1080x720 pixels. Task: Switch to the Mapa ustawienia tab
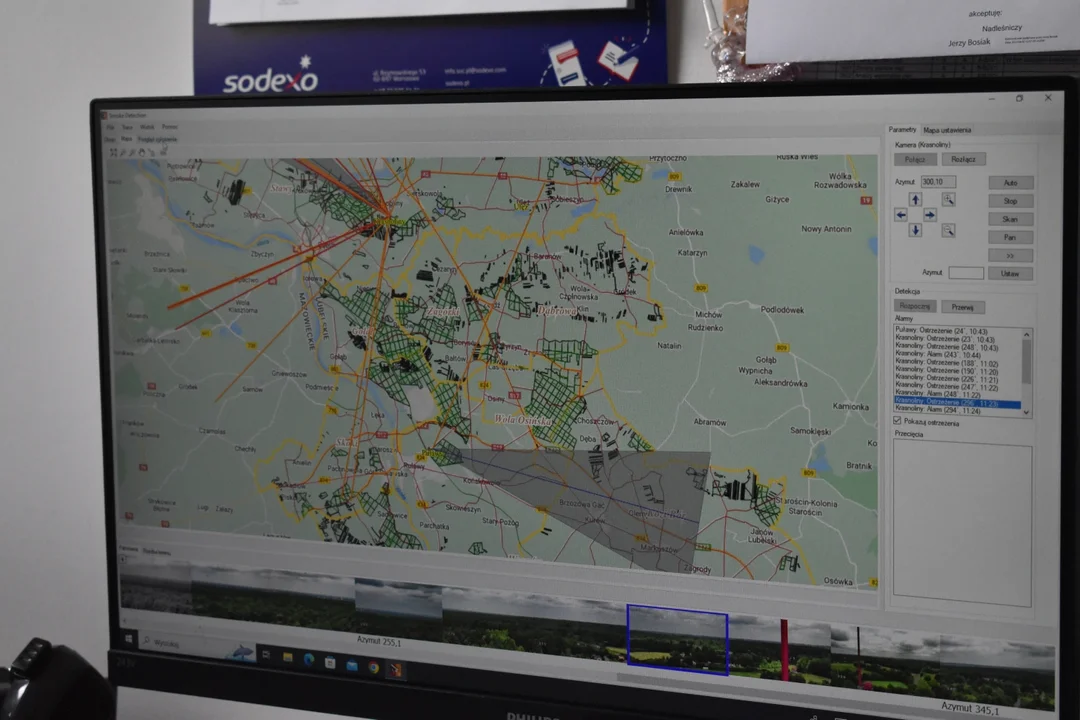(x=947, y=130)
